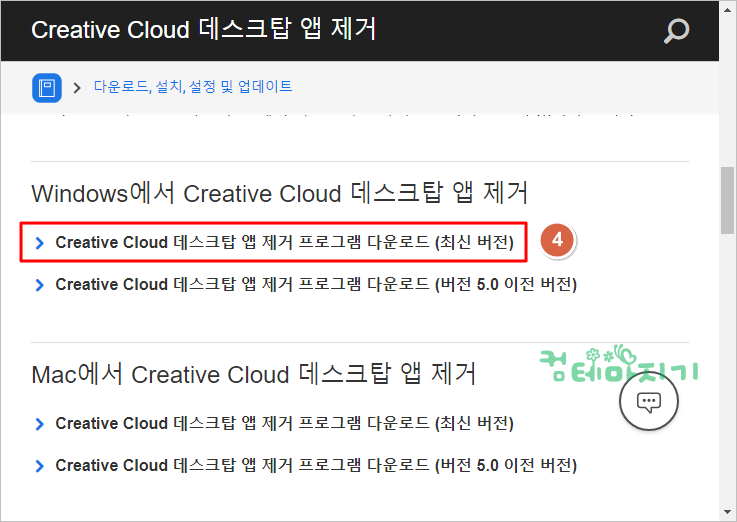Expand Mac 버전 5.0 이전 버전 chevron
This screenshot has width=737, height=522.
(x=40, y=466)
